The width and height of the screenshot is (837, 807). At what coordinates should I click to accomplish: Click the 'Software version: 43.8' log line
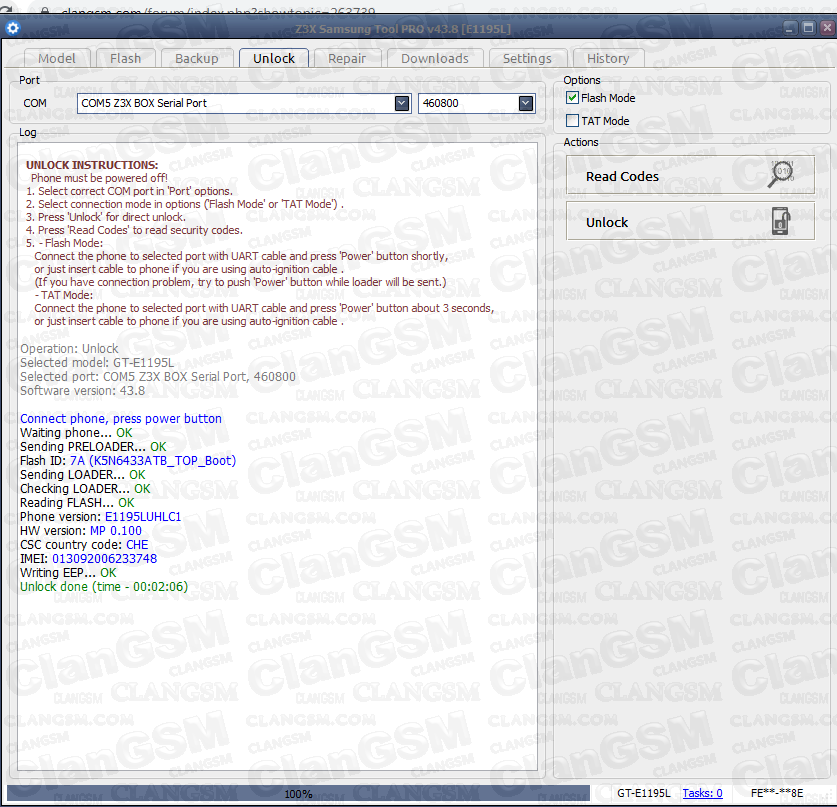[x=83, y=391]
